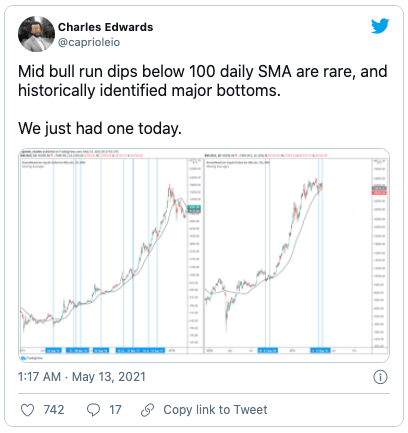The image size is (408, 433).
Task: Open Charles Edwards profile picture
Action: click(36, 34)
